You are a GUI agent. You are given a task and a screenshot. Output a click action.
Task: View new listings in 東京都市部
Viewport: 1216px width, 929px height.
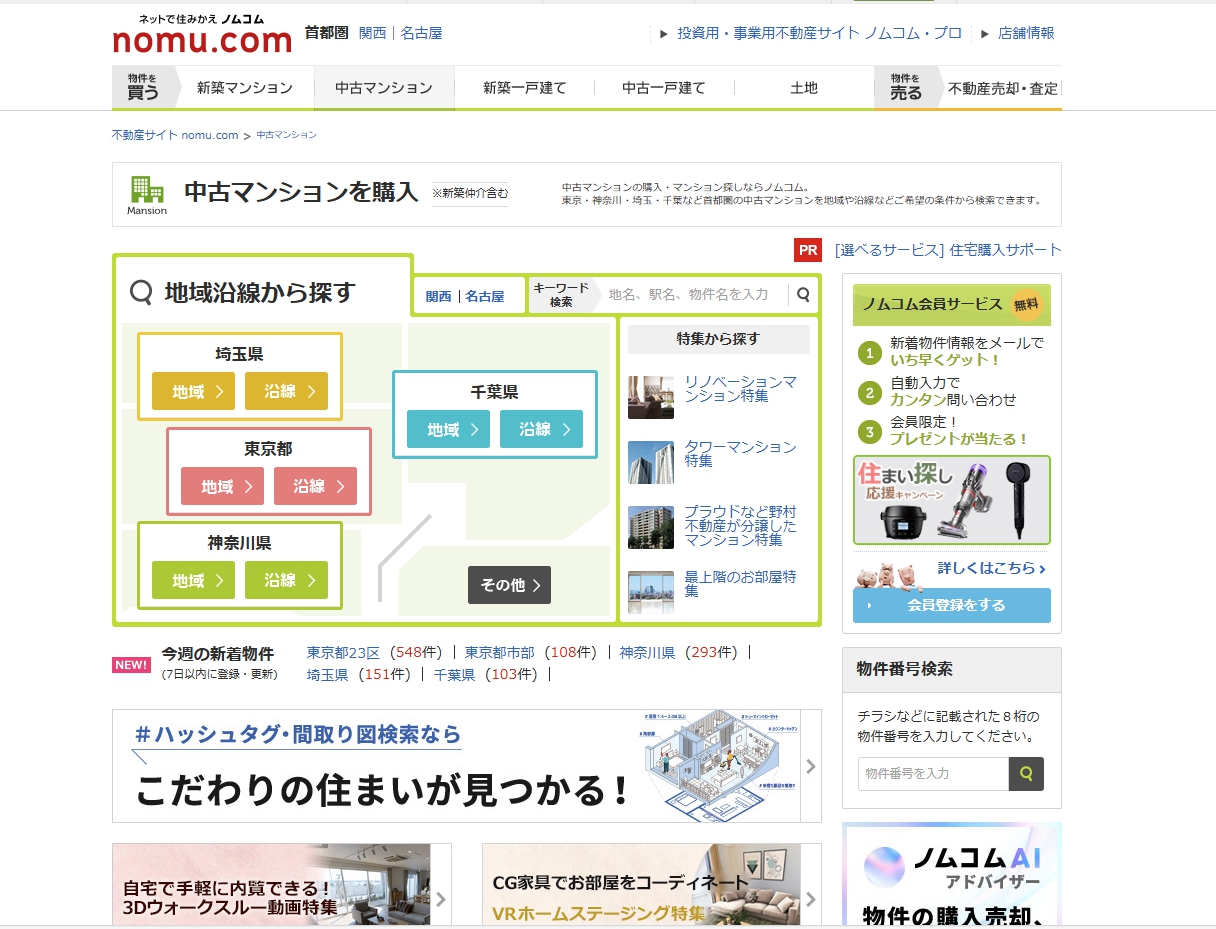(x=499, y=653)
